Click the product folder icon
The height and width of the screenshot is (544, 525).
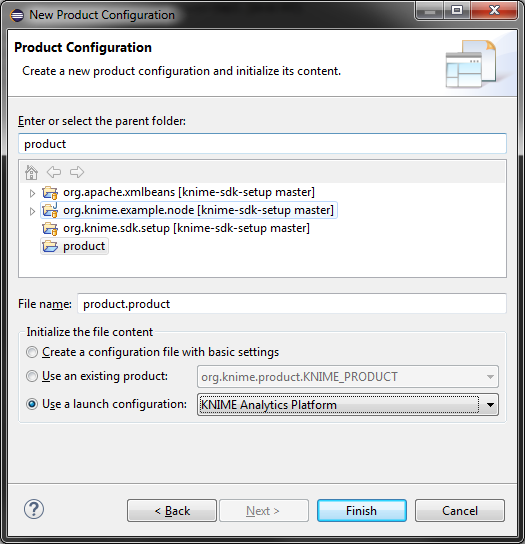[x=50, y=246]
